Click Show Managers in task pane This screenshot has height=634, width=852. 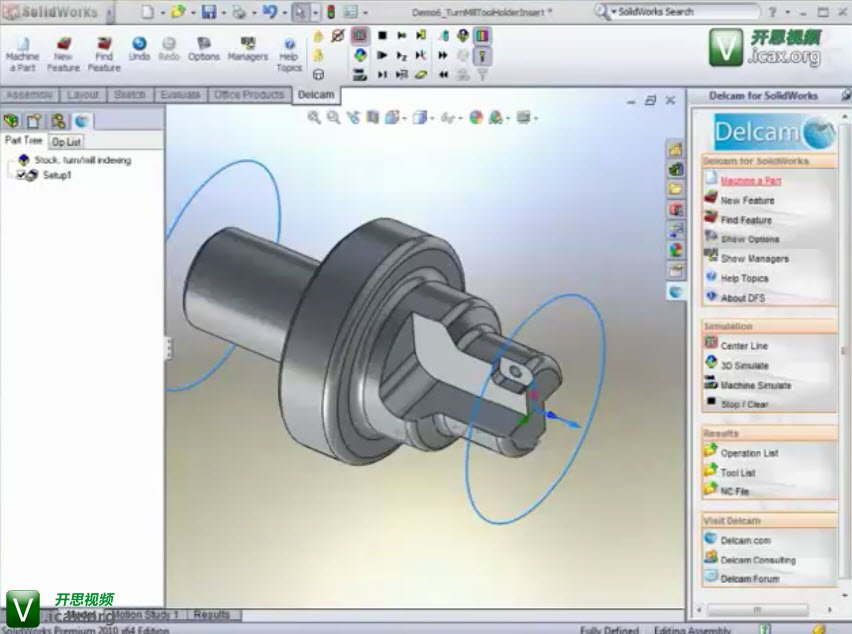click(x=755, y=259)
